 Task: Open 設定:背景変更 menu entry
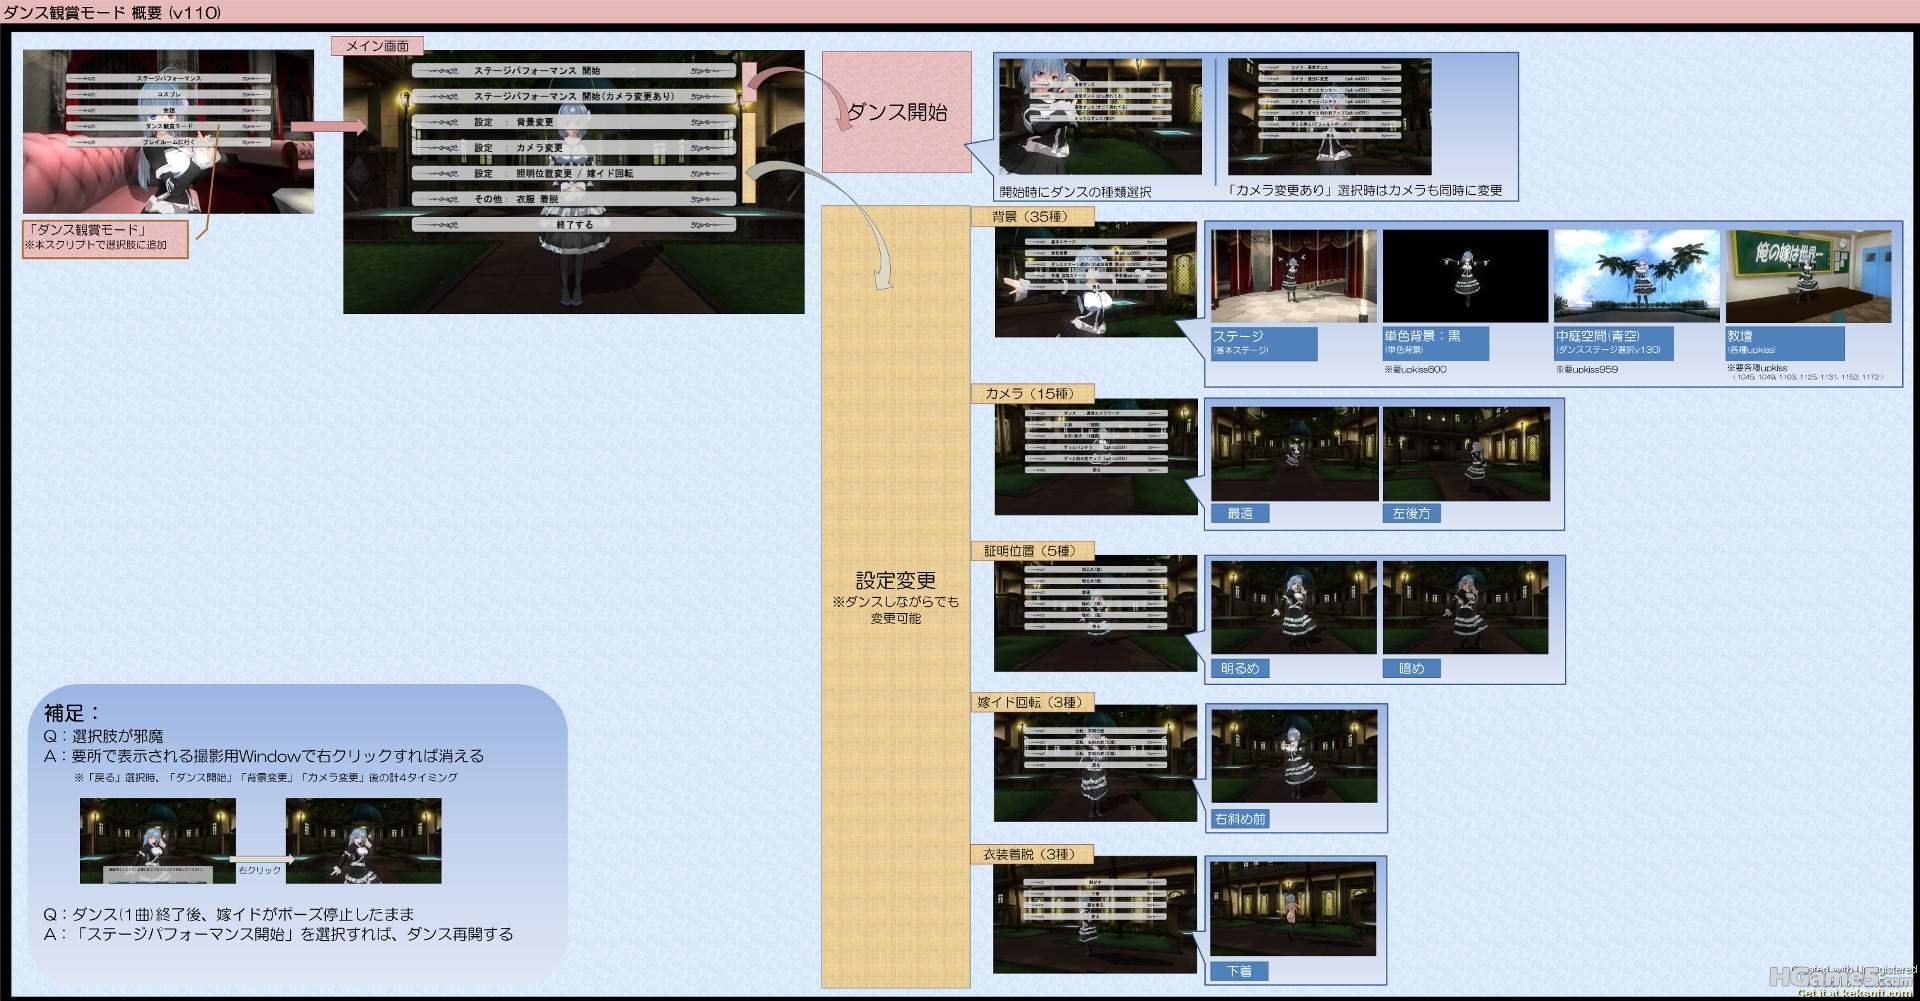coord(574,122)
